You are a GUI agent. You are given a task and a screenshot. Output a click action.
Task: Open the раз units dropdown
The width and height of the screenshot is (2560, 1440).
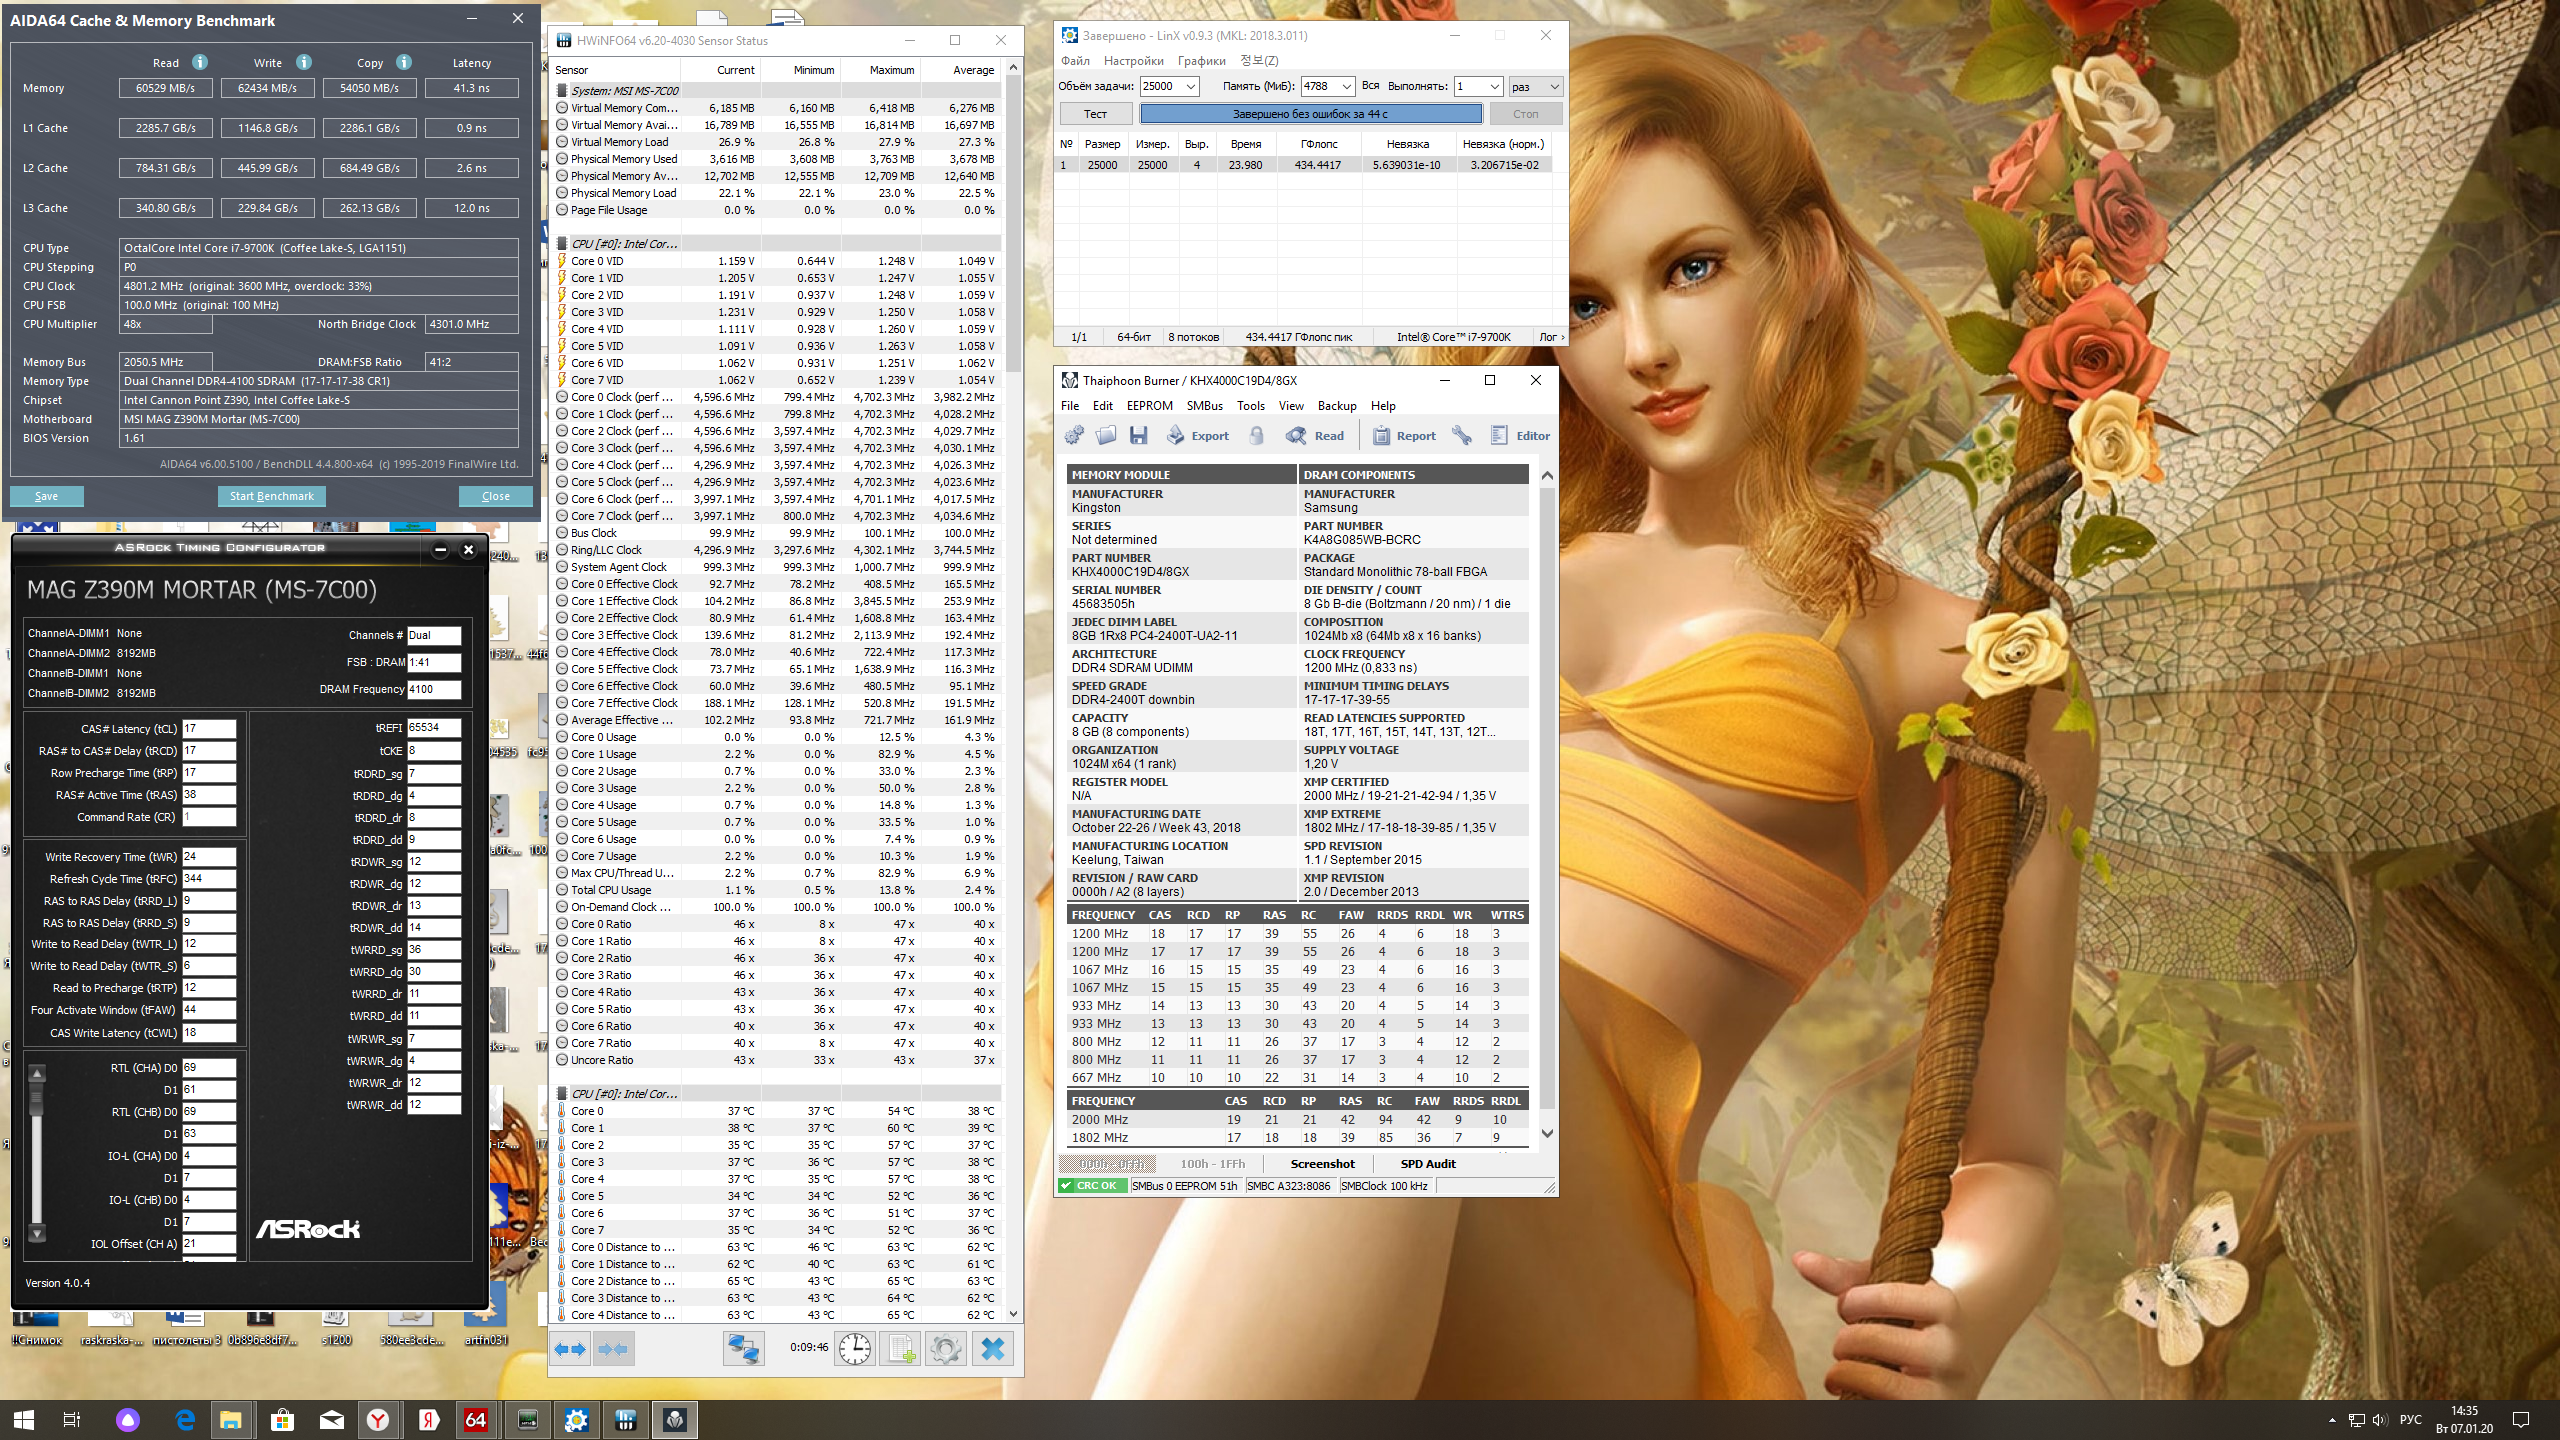(1554, 86)
